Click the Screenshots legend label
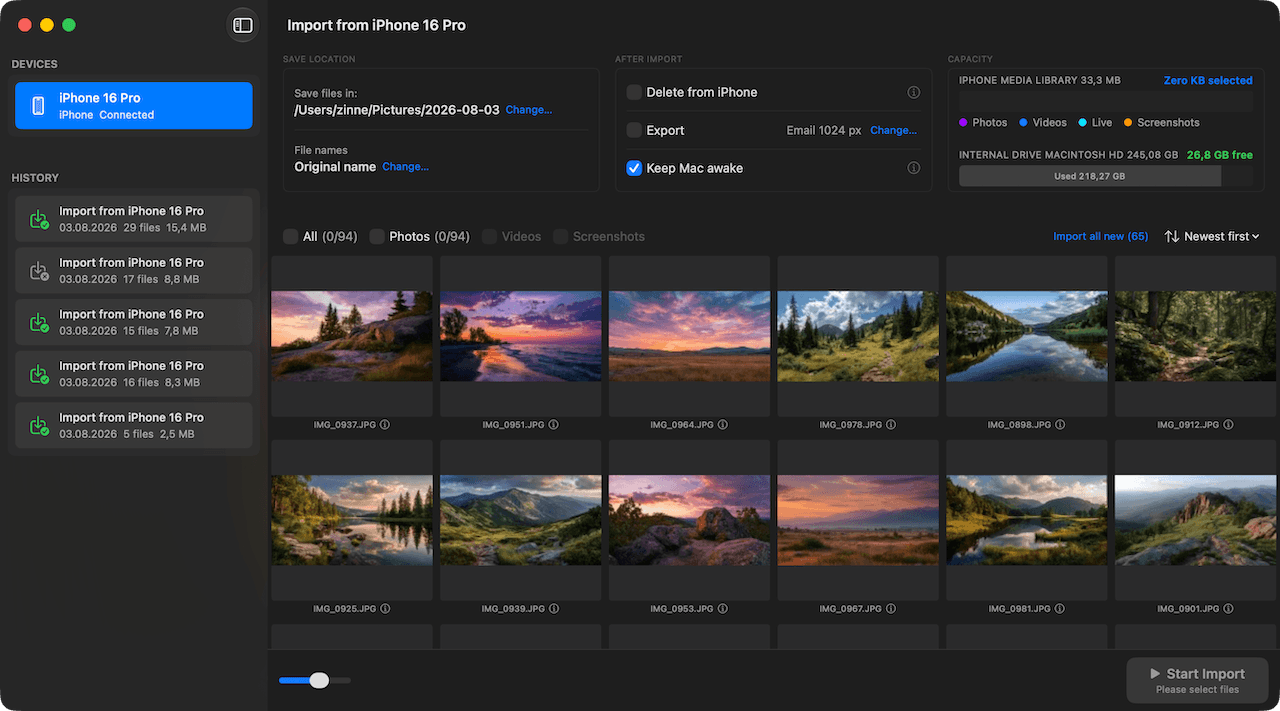Viewport: 1280px width, 711px height. pos(1168,123)
